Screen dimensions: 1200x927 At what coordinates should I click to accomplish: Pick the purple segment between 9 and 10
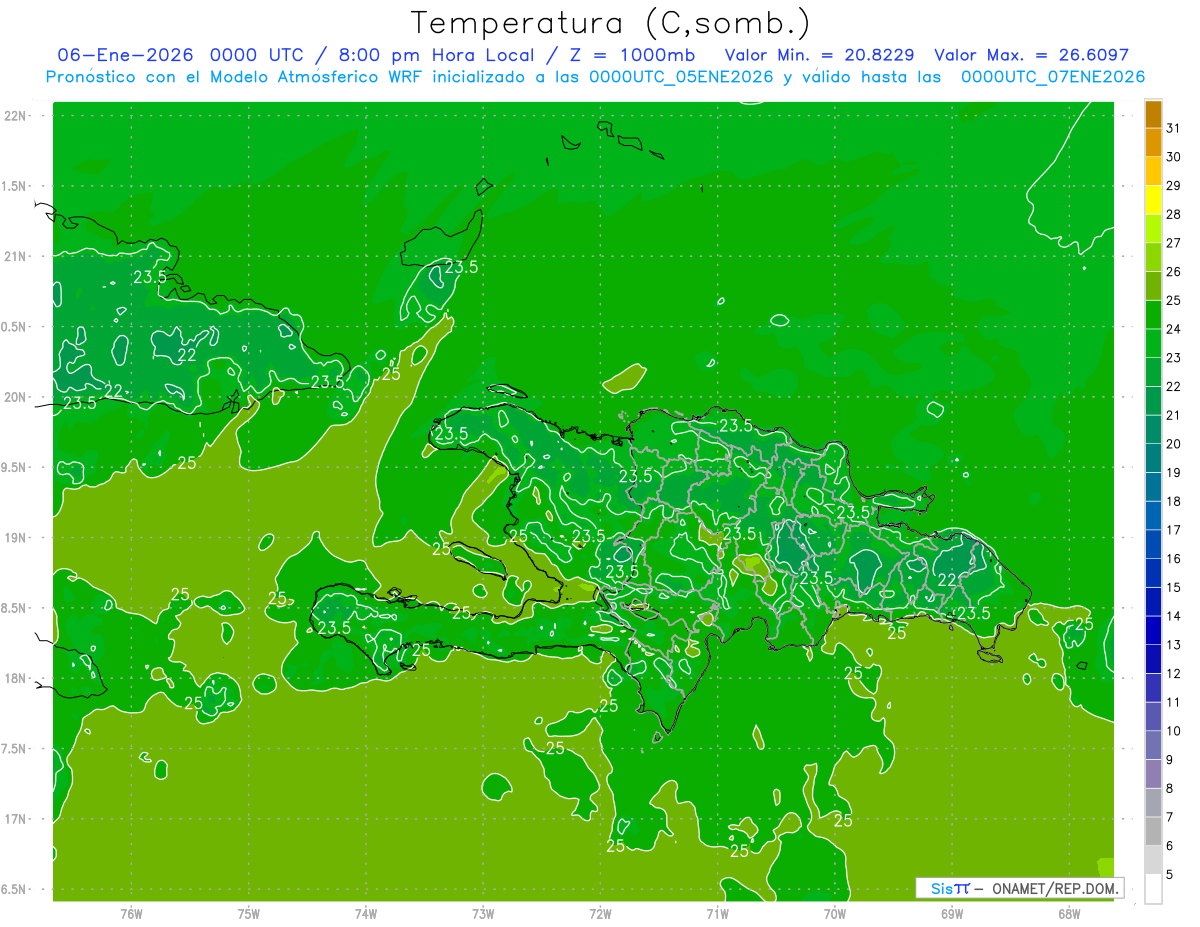1153,745
